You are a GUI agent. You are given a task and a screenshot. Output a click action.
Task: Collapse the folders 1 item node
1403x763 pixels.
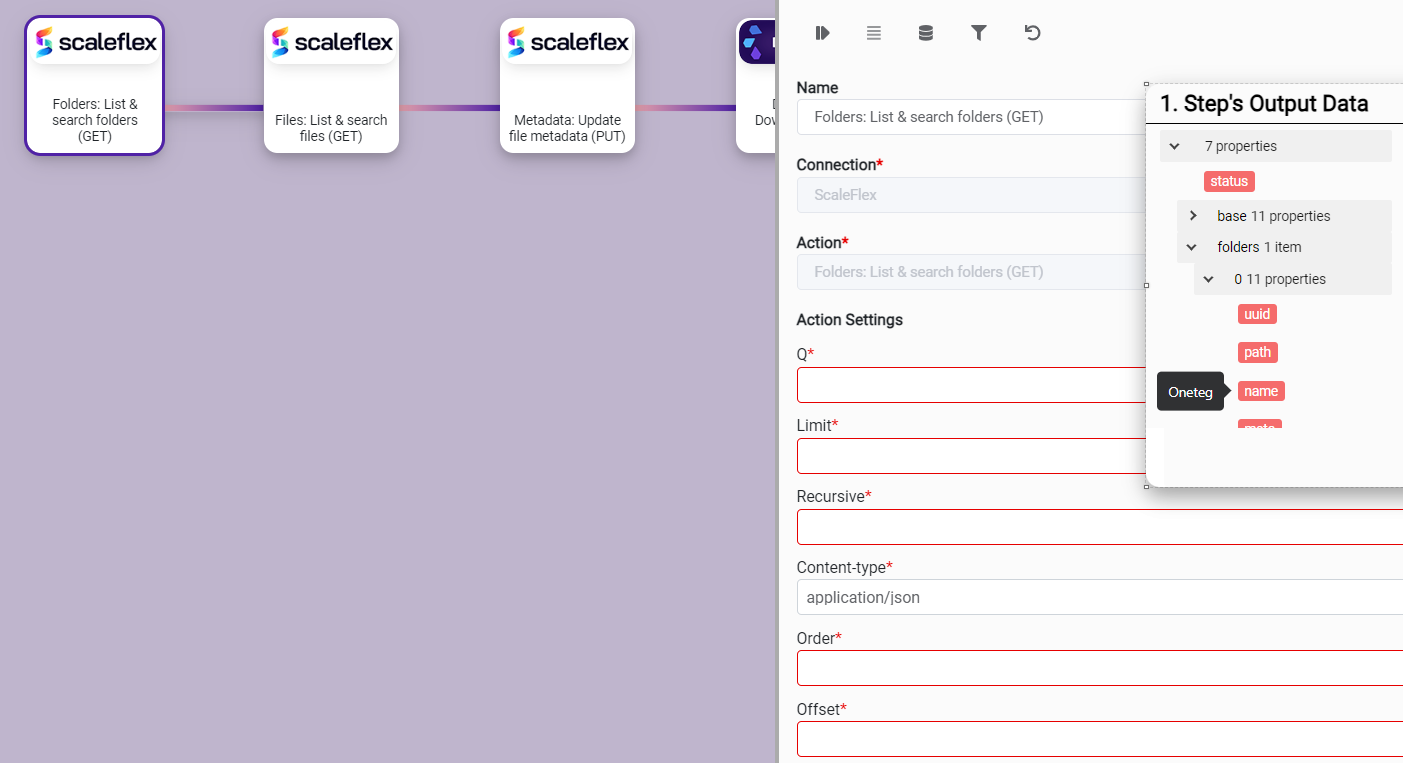pyautogui.click(x=1192, y=247)
